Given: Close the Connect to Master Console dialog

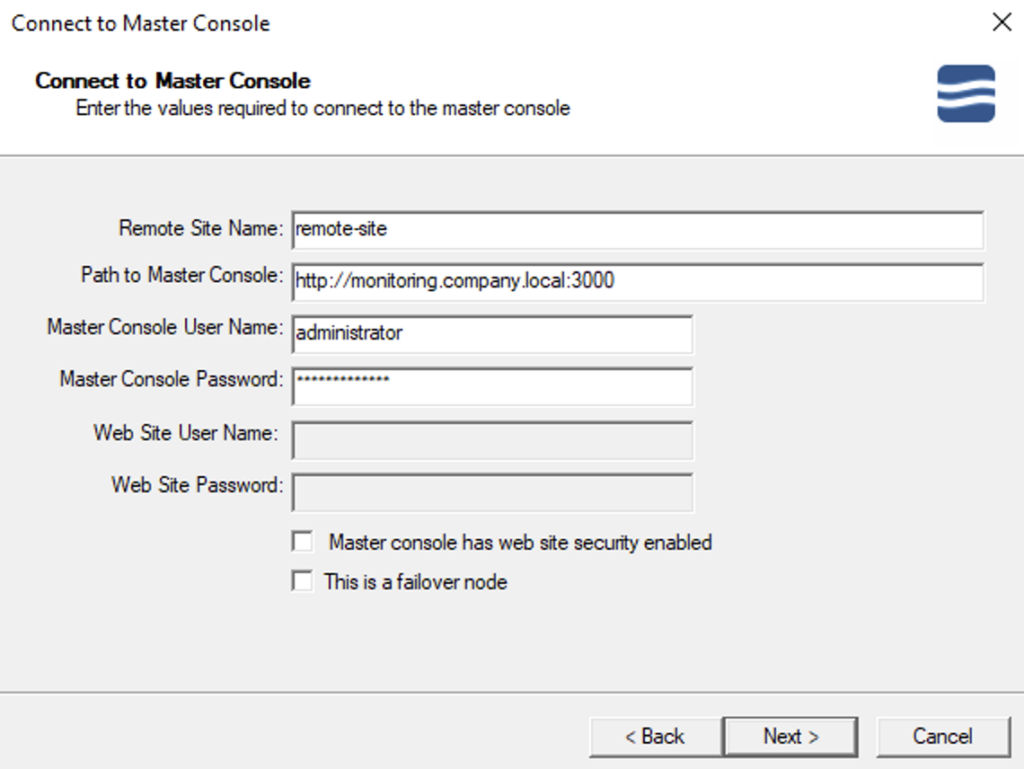Looking at the screenshot, I should pos(1001,22).
